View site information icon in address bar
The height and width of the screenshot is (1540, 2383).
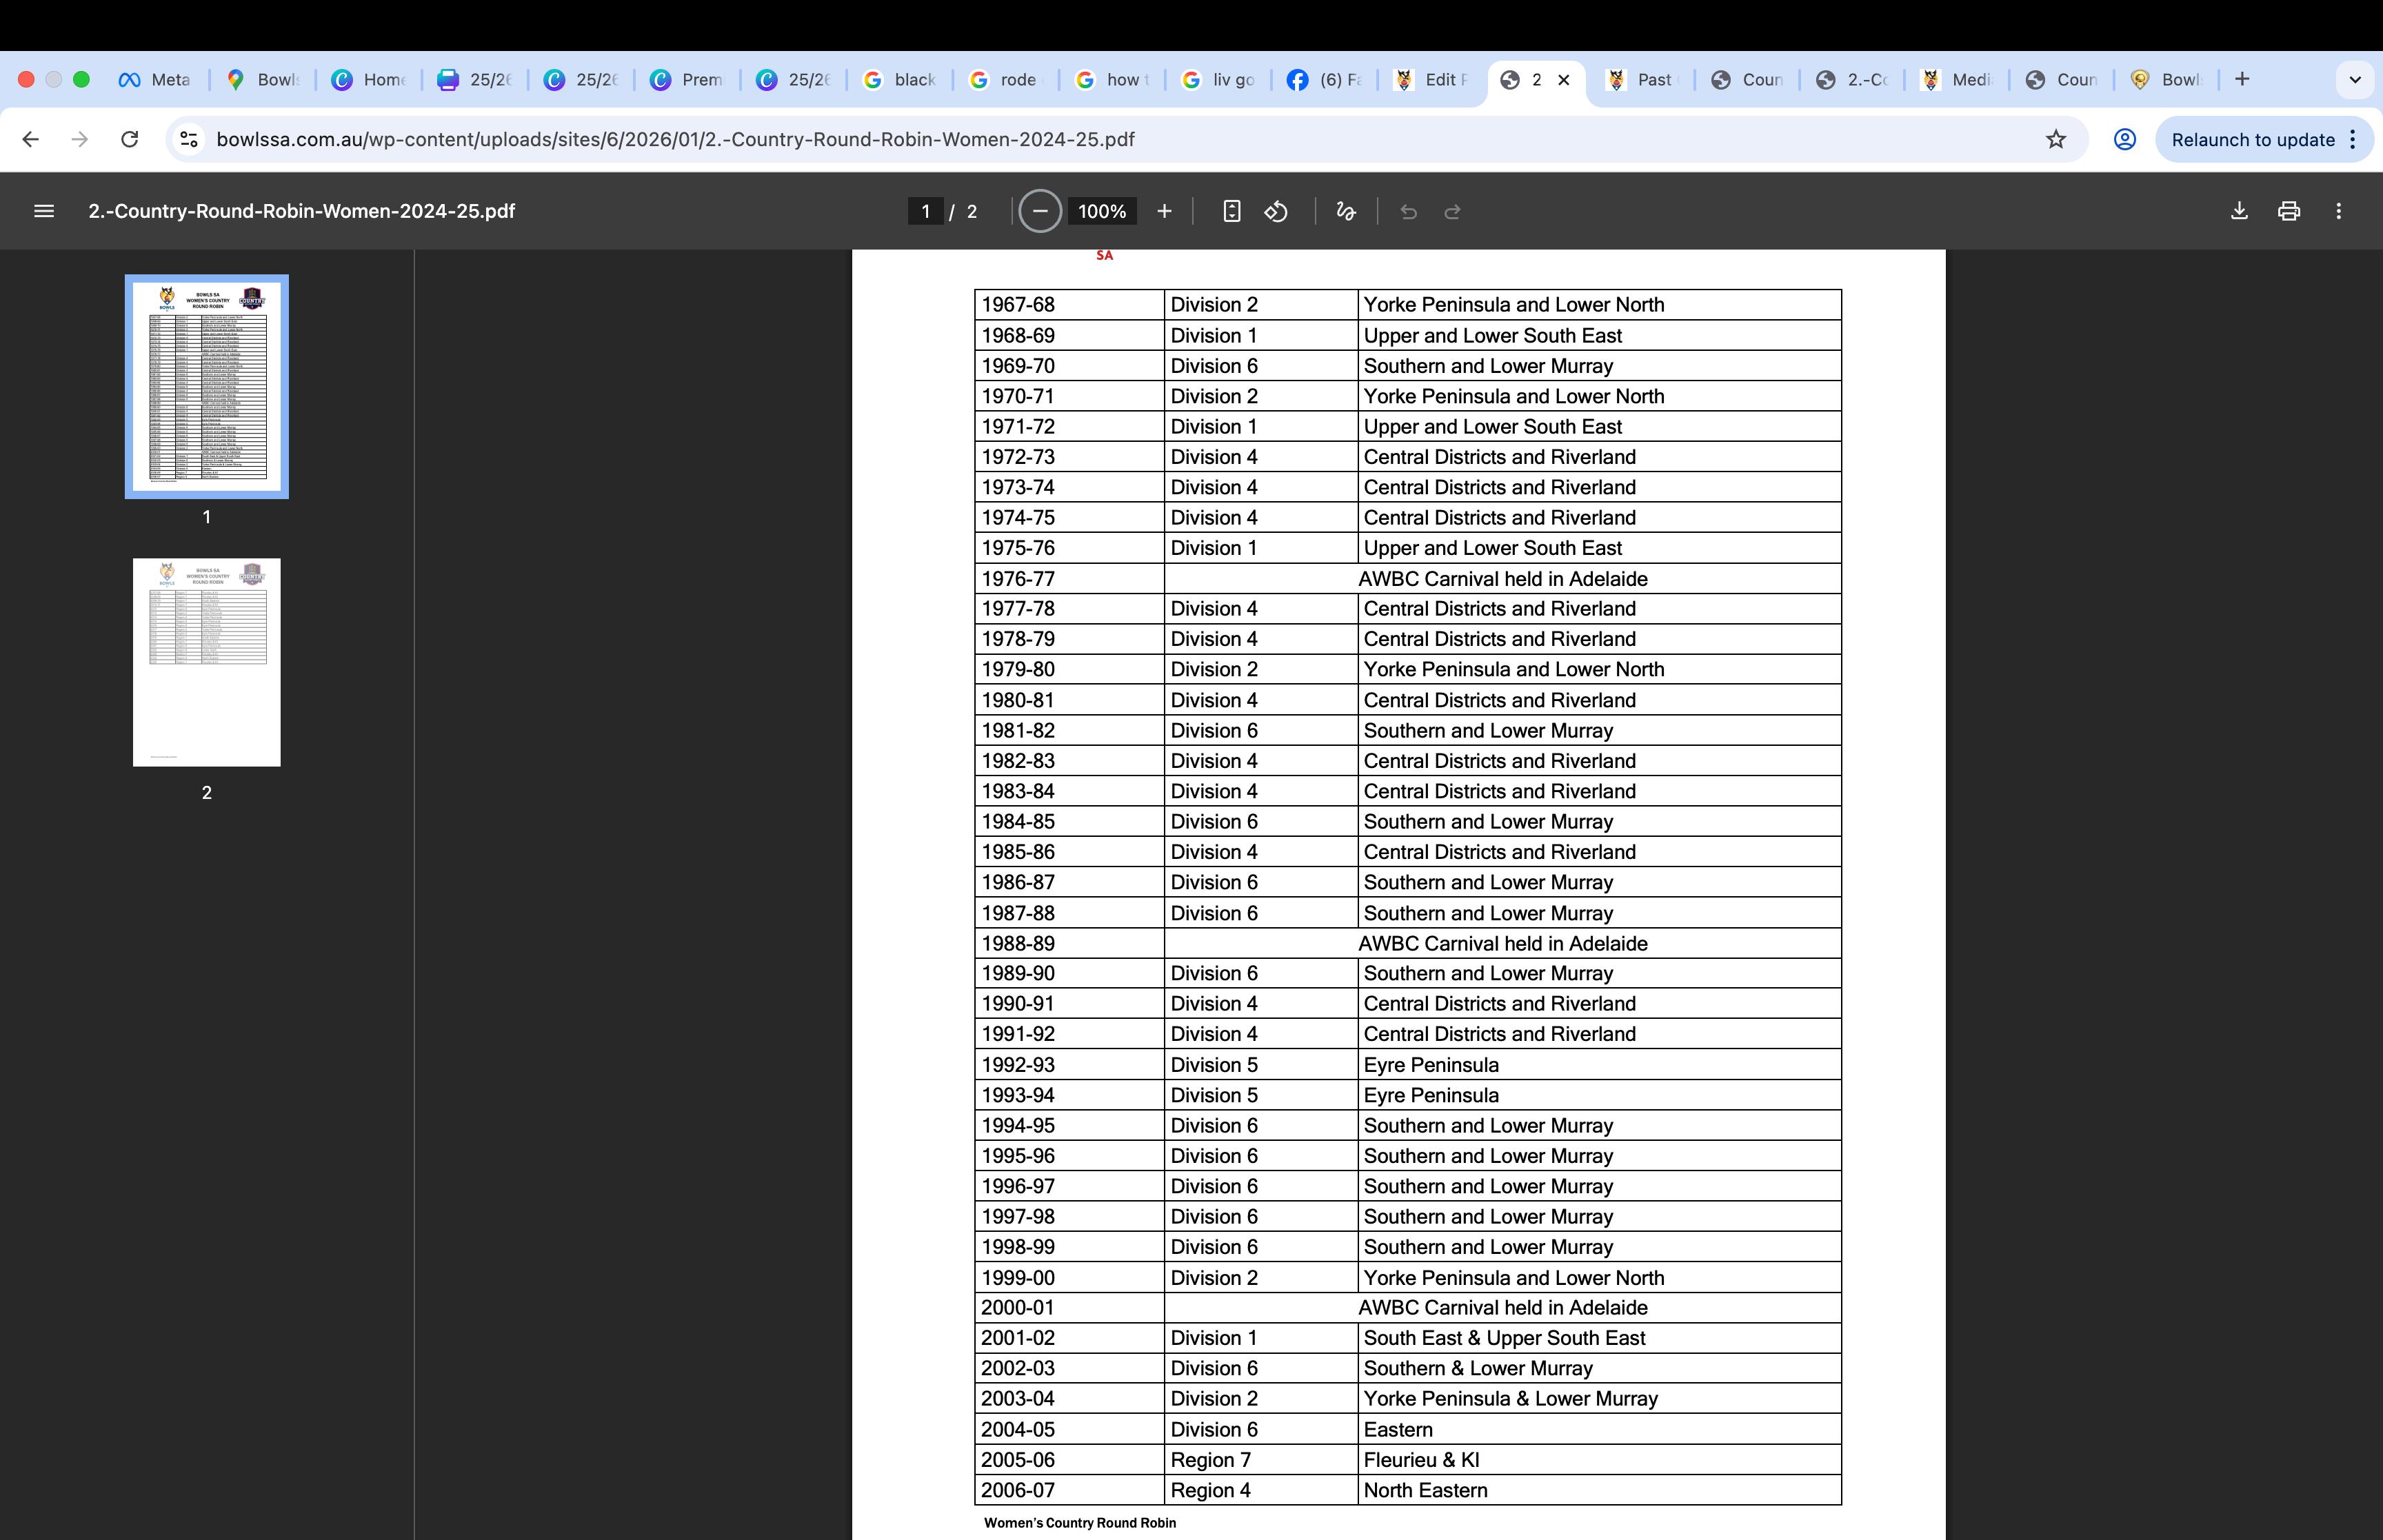[x=189, y=139]
